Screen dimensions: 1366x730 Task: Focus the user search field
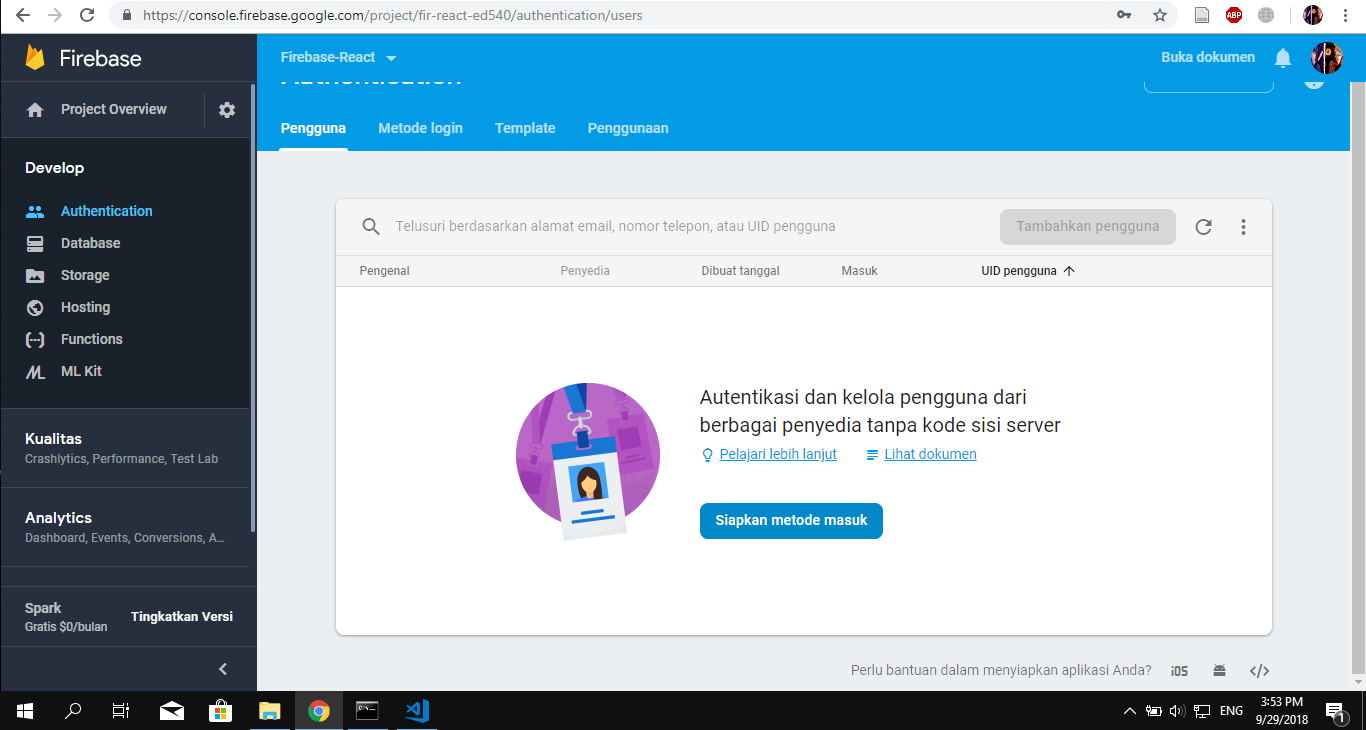[x=615, y=227]
